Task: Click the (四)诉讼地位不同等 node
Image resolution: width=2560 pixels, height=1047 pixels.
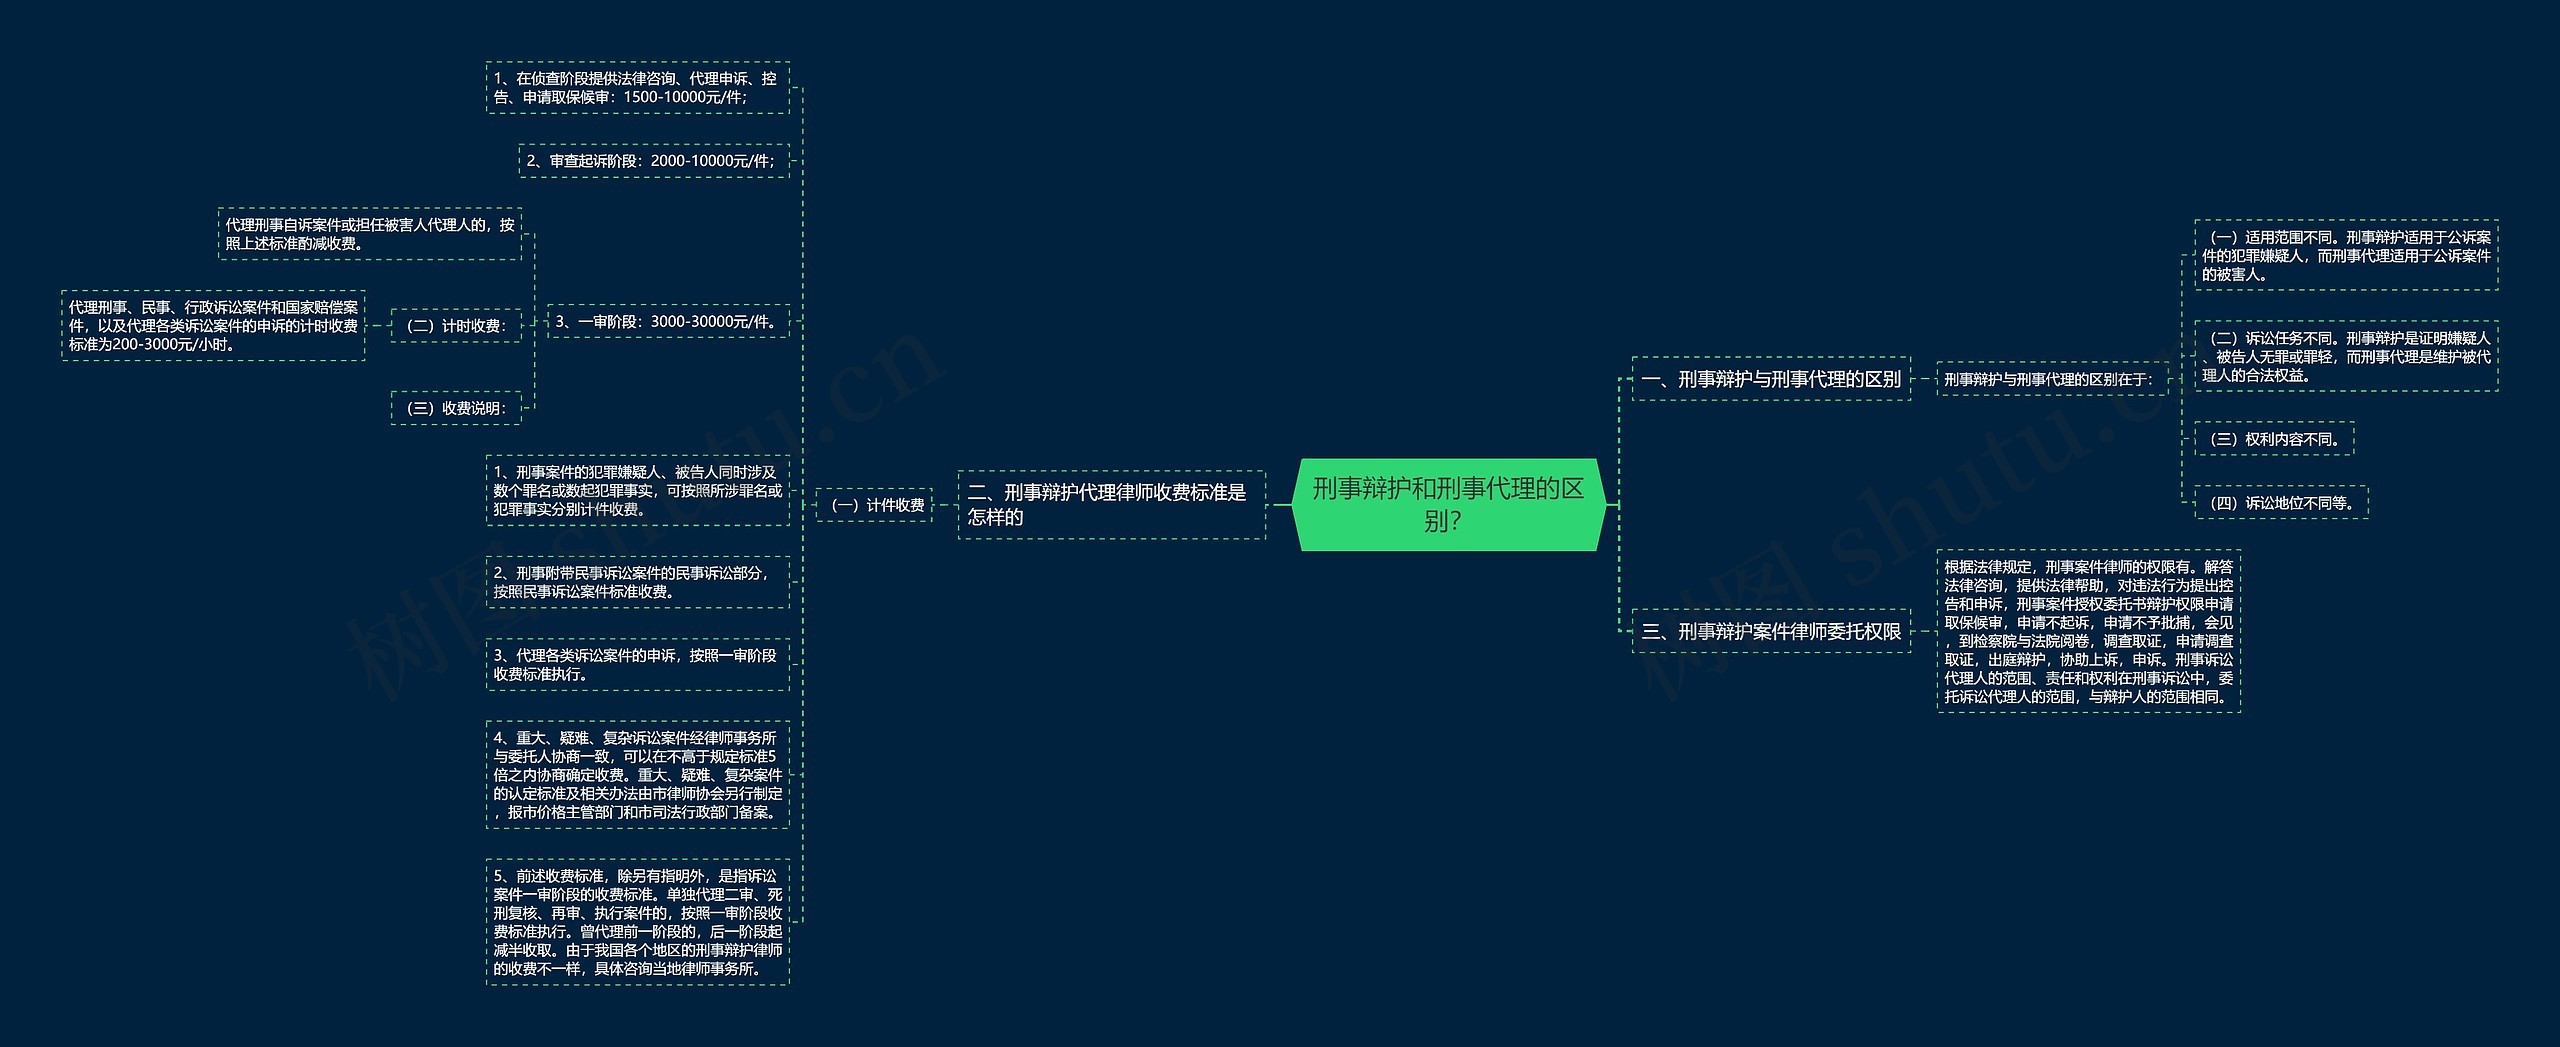Action: (x=2280, y=503)
